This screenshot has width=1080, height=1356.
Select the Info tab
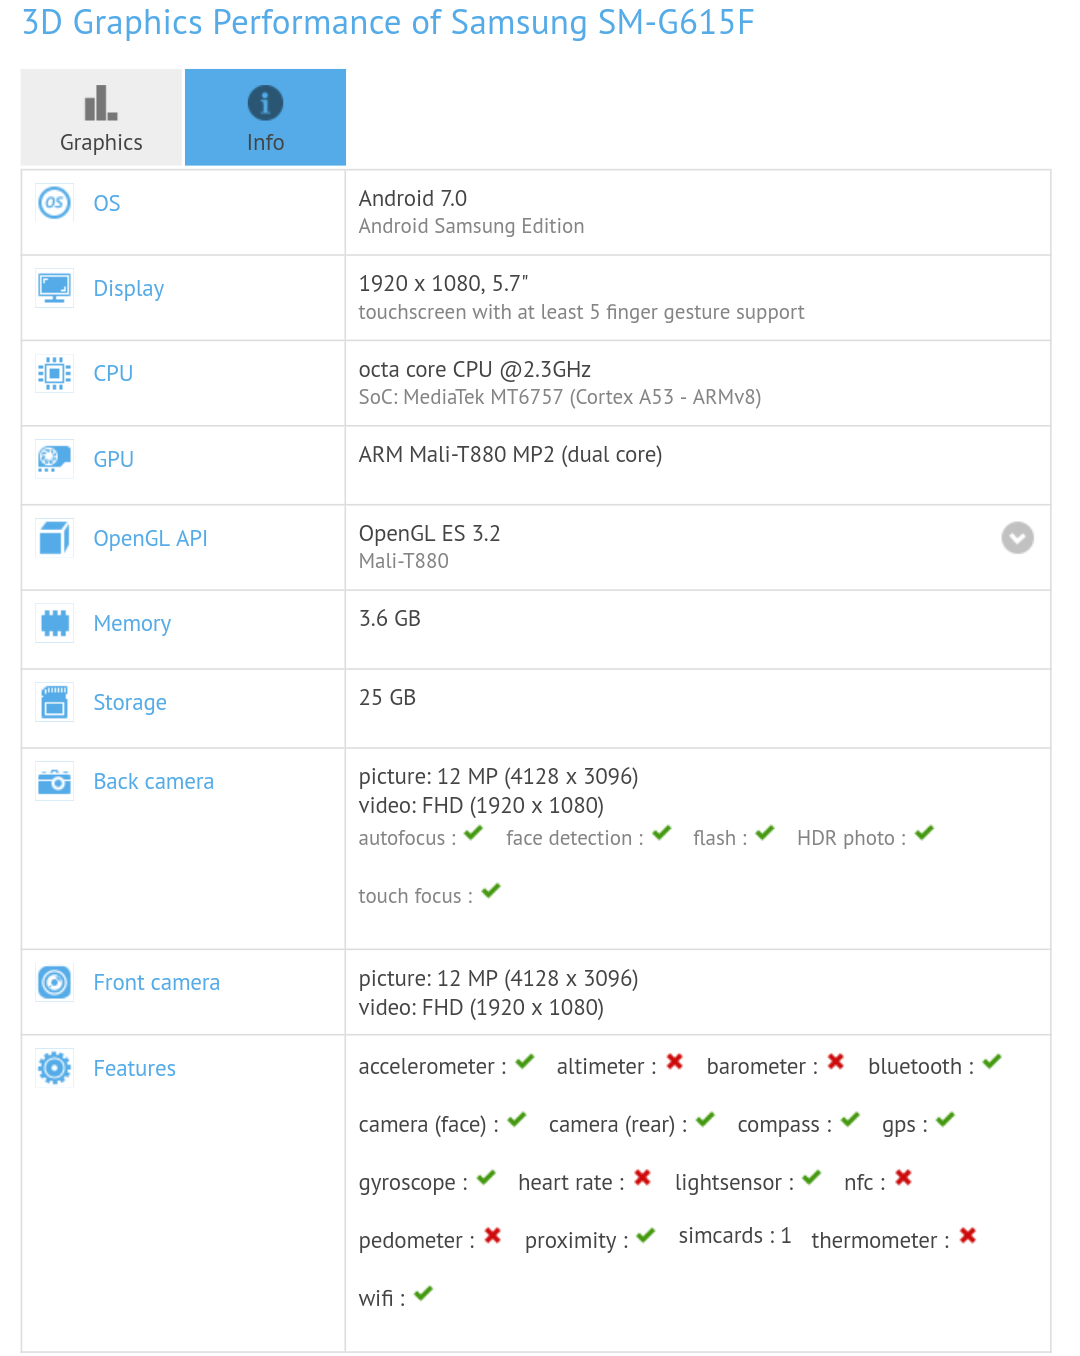[x=265, y=117]
